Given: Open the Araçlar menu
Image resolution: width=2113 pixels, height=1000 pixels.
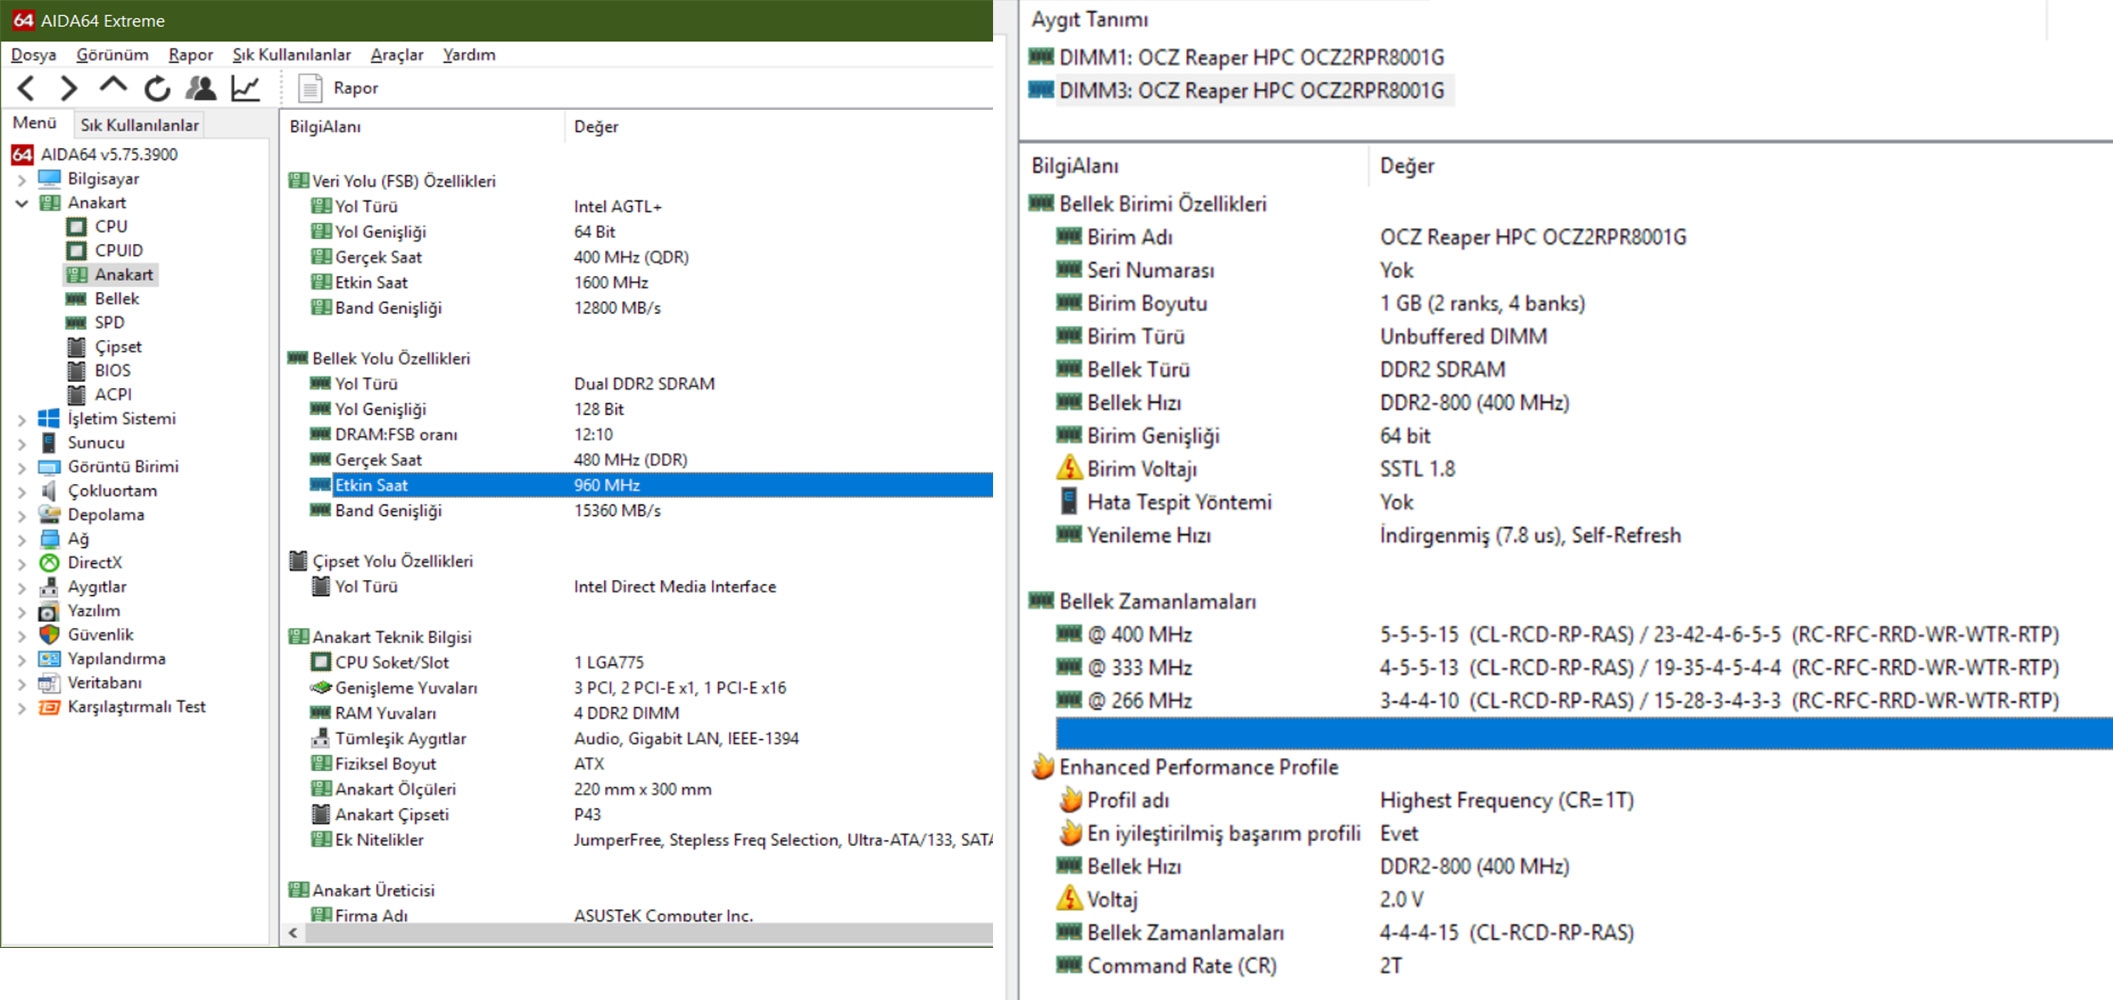Looking at the screenshot, I should point(396,55).
